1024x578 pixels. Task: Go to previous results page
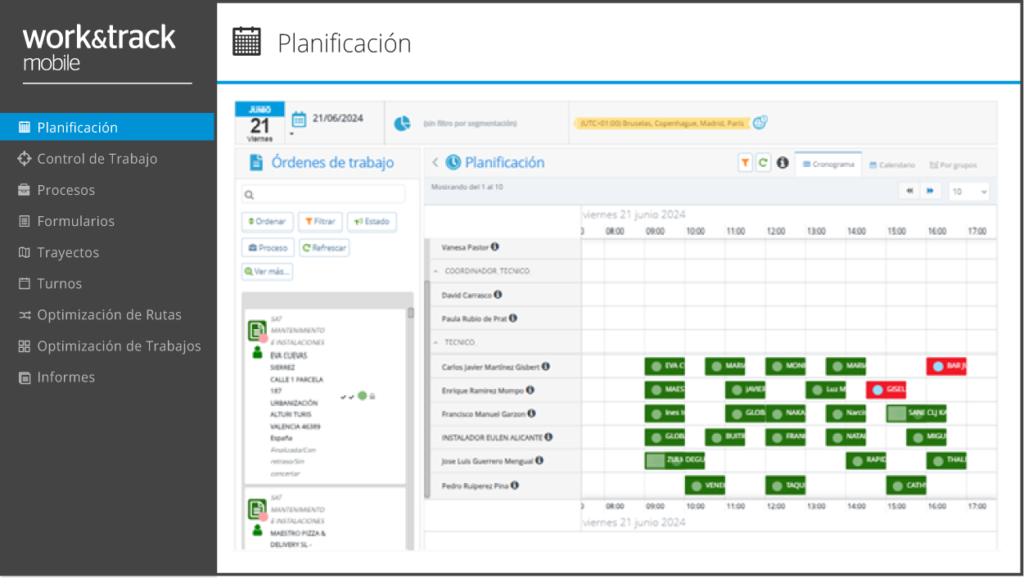[909, 191]
